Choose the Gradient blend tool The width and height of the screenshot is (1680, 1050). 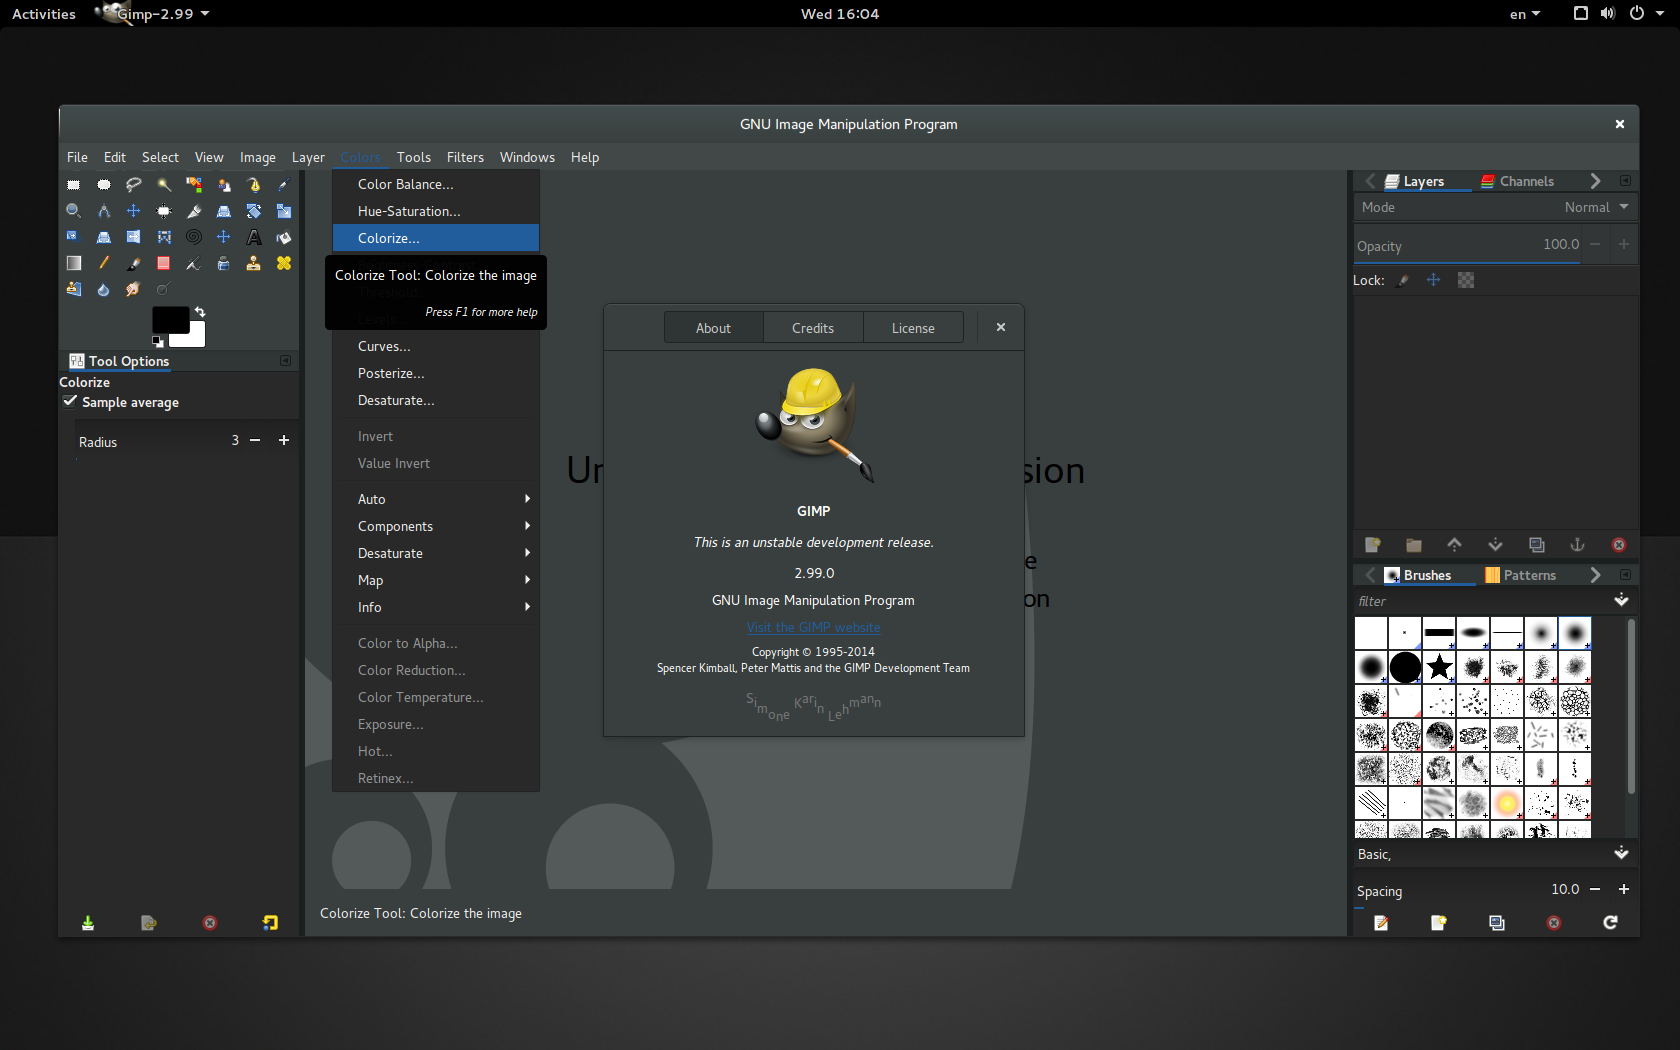click(x=73, y=263)
